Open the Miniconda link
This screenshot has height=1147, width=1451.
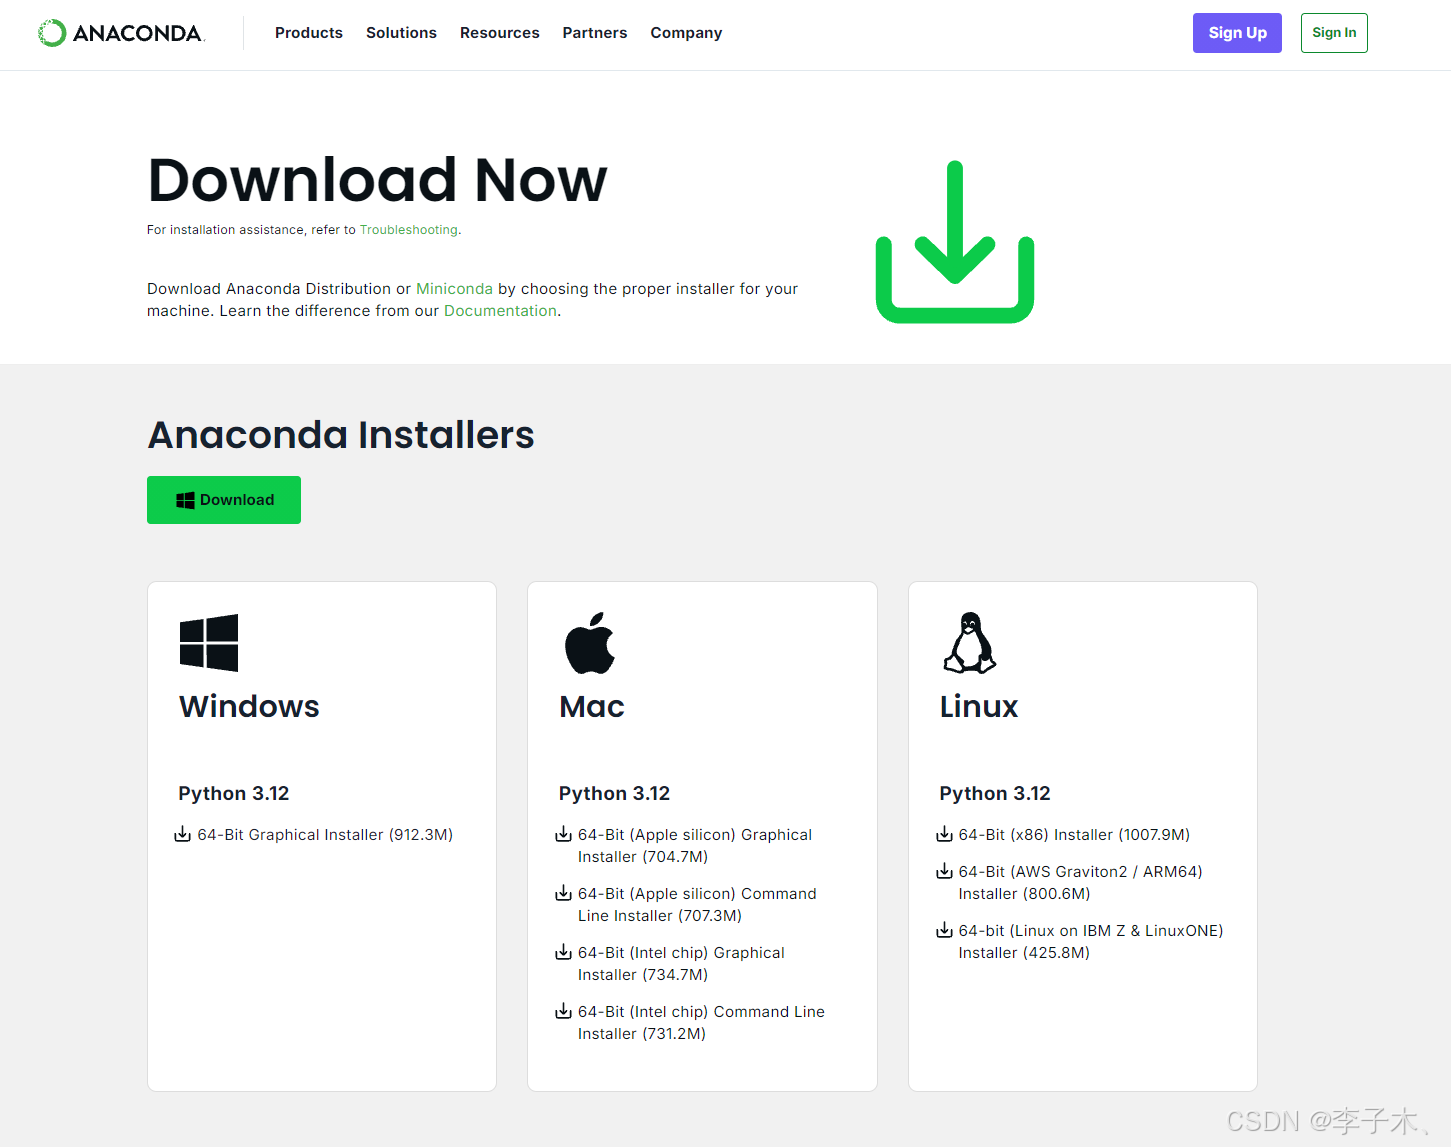click(x=454, y=289)
